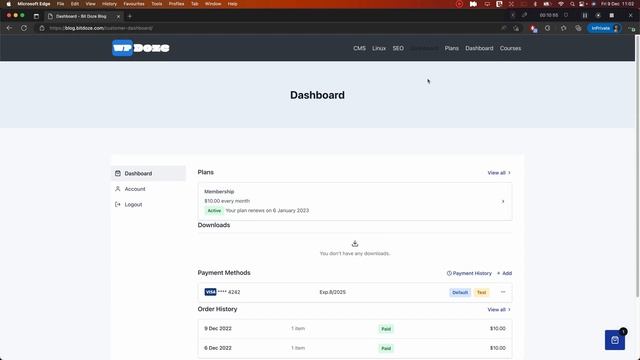Viewport: 640px width, 360px height.
Task: Open the 6 Dec 2022 order row
Action: click(x=355, y=348)
